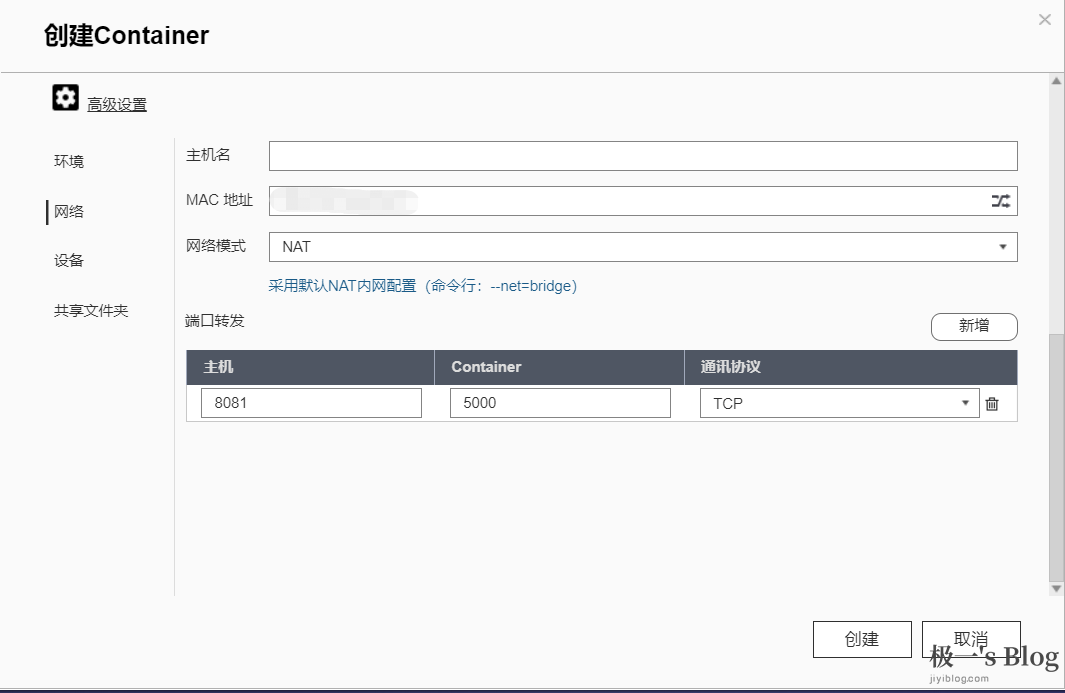Click the 取消 button

(971, 639)
